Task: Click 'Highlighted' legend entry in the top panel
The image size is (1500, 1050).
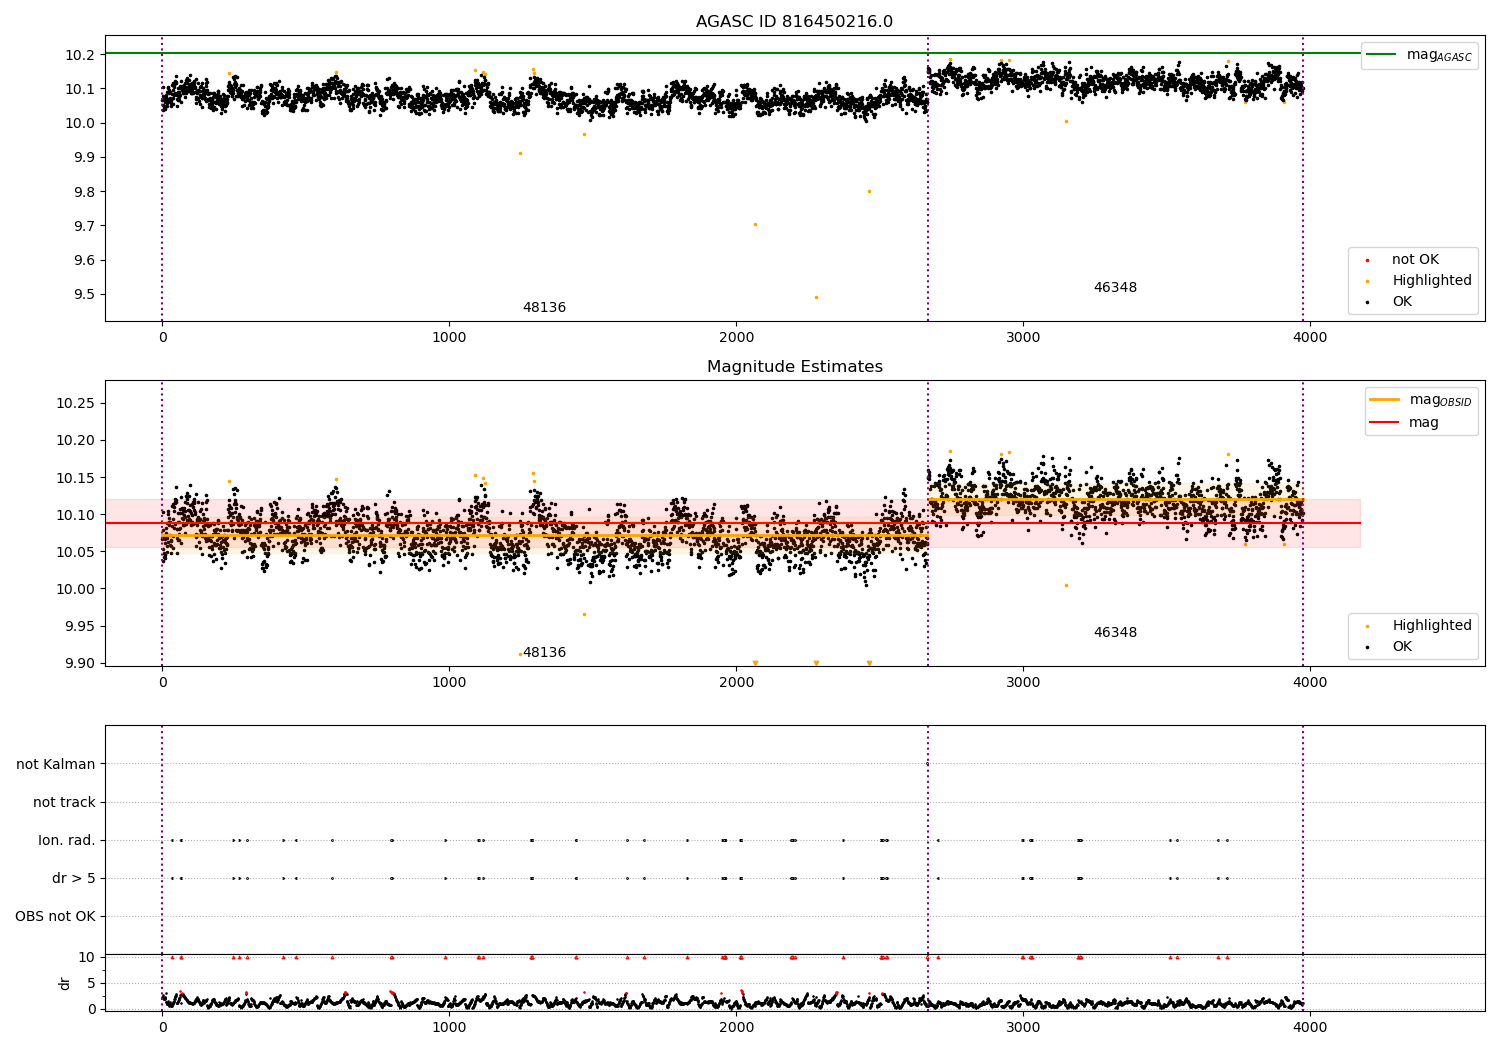Action: pos(1417,280)
